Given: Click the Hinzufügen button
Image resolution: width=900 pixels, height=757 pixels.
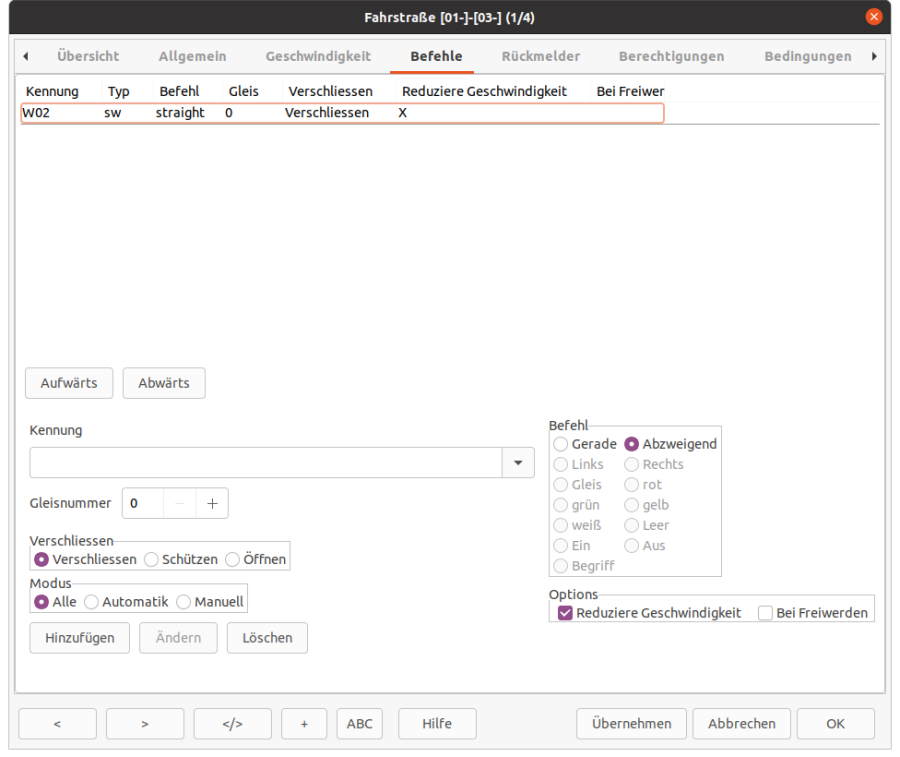Looking at the screenshot, I should pos(79,638).
